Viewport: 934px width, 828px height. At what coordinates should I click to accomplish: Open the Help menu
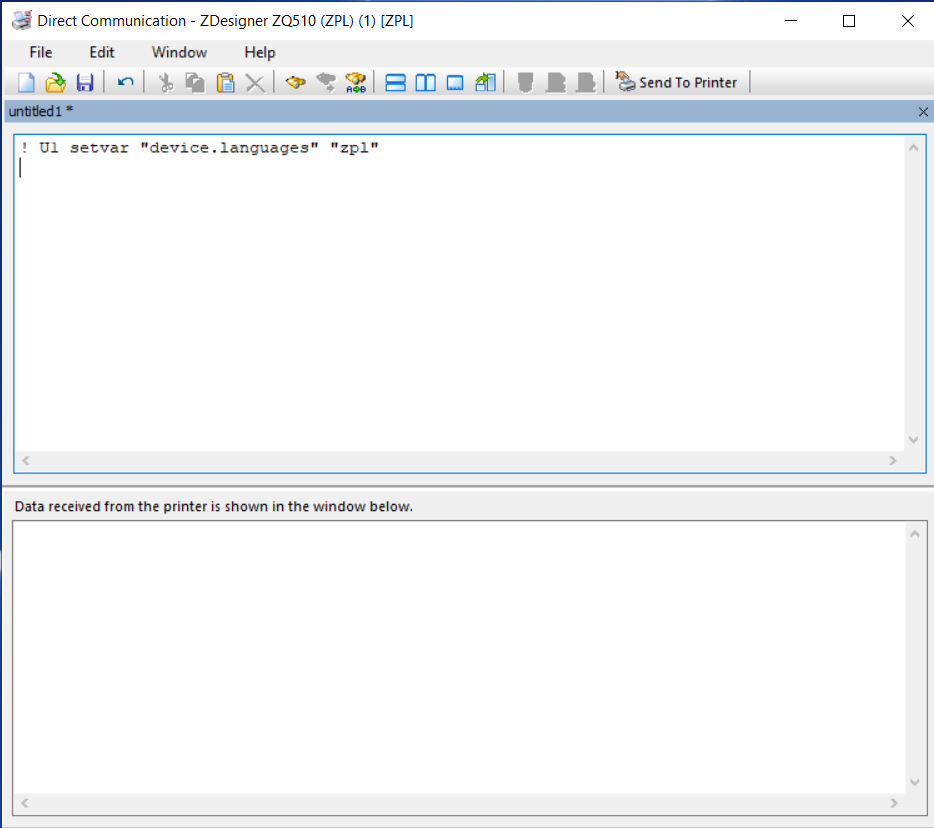pos(260,52)
